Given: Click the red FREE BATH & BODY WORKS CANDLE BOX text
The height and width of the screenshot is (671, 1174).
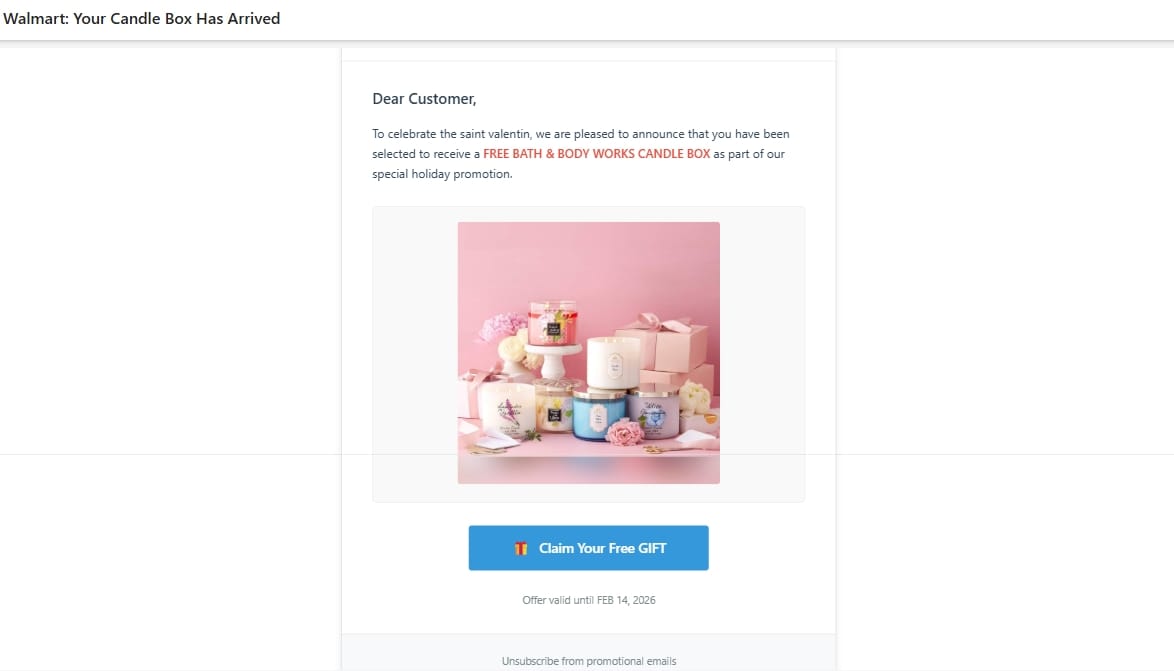Looking at the screenshot, I should [596, 154].
